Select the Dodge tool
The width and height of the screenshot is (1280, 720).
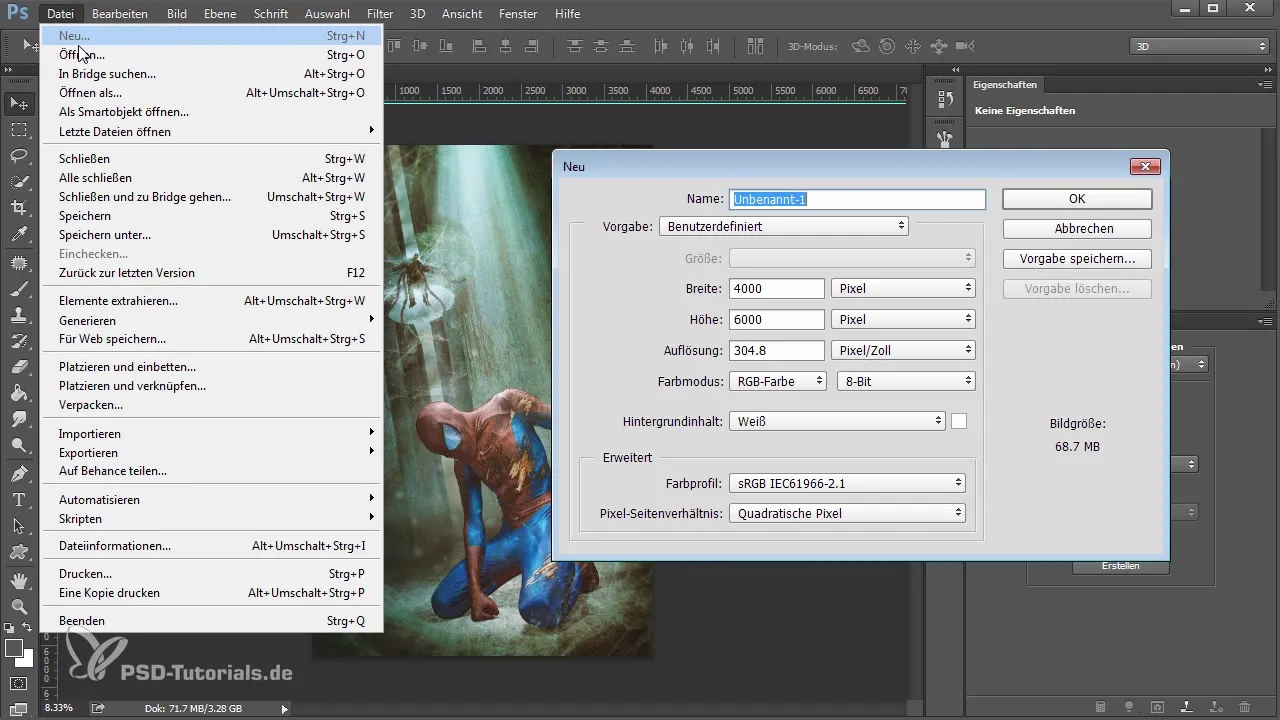(18, 445)
